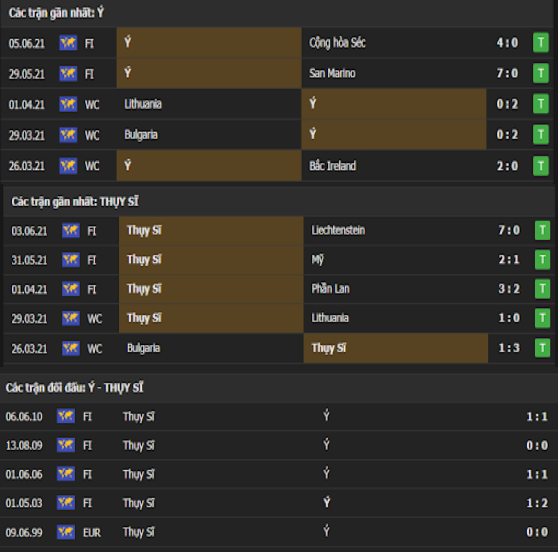Select the 'Các trận đối đầu: Ý - THỤY SĨ' header
558x552 pixels.
point(74,388)
